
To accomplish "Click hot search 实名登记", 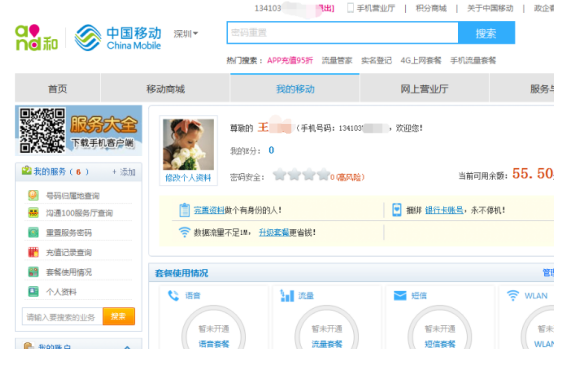I will [x=376, y=60].
